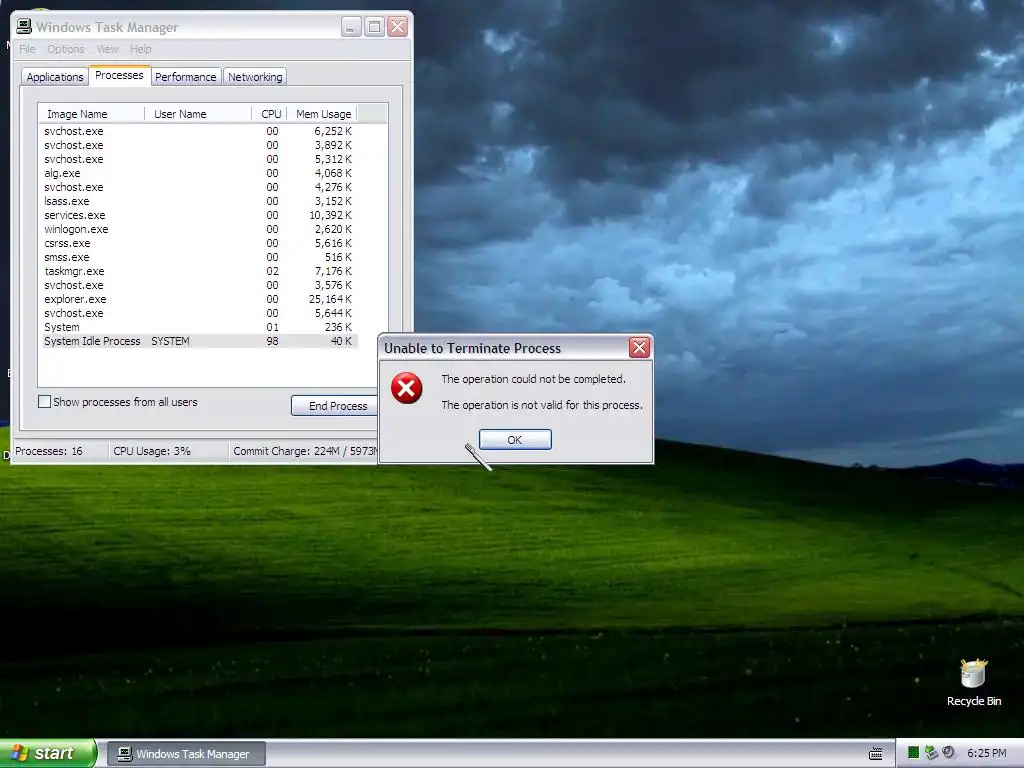
Task: Click the Commit Charge status bar entry
Action: (x=304, y=451)
